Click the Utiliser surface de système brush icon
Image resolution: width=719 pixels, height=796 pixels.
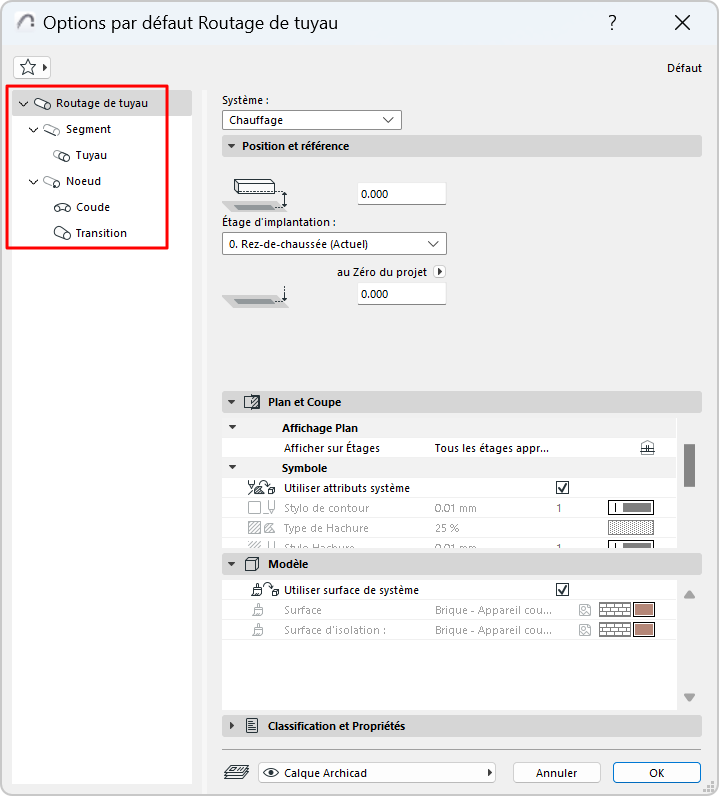pyautogui.click(x=266, y=590)
